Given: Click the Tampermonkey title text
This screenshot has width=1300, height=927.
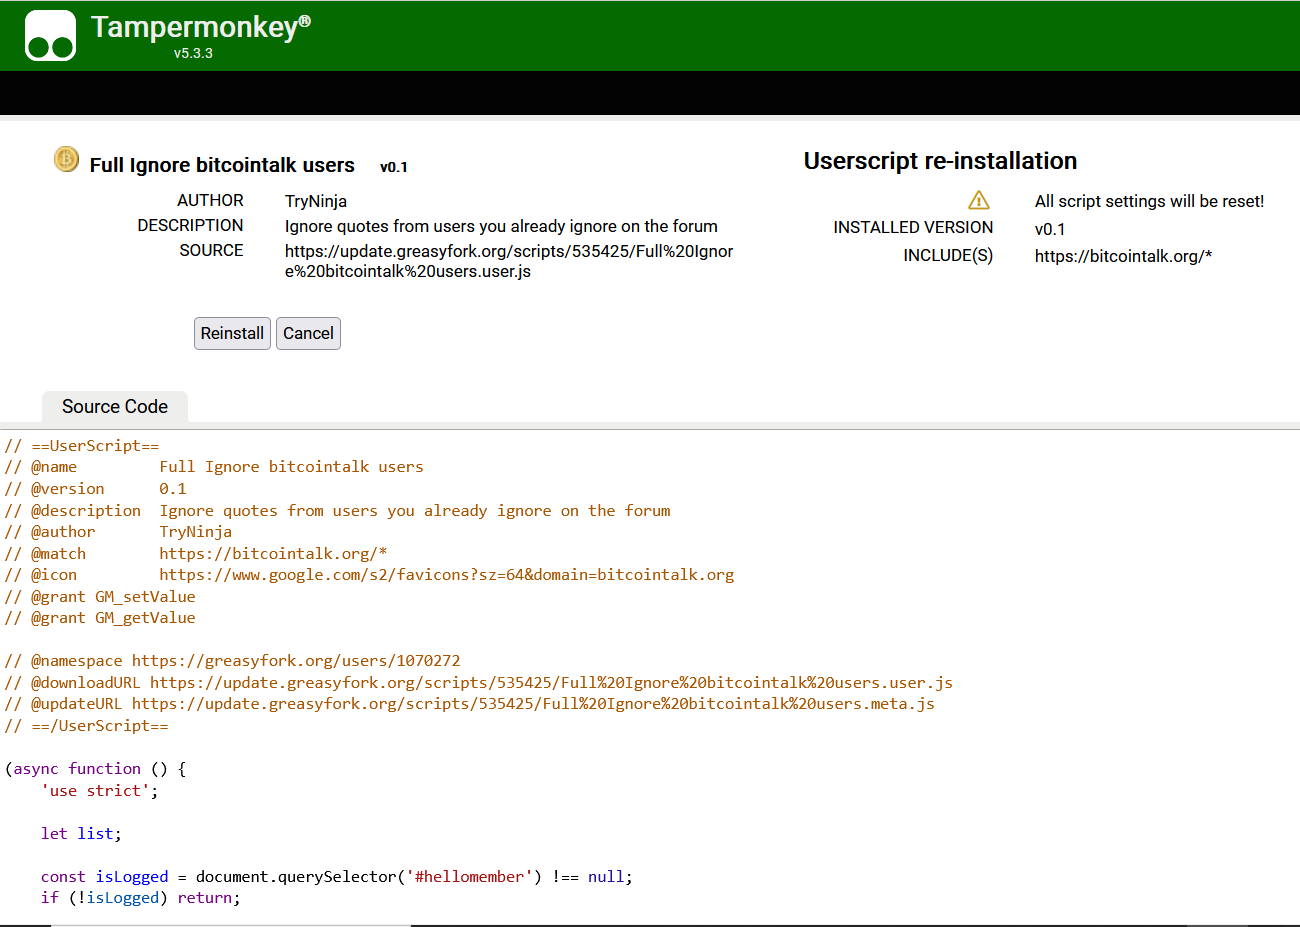Looking at the screenshot, I should (x=201, y=27).
